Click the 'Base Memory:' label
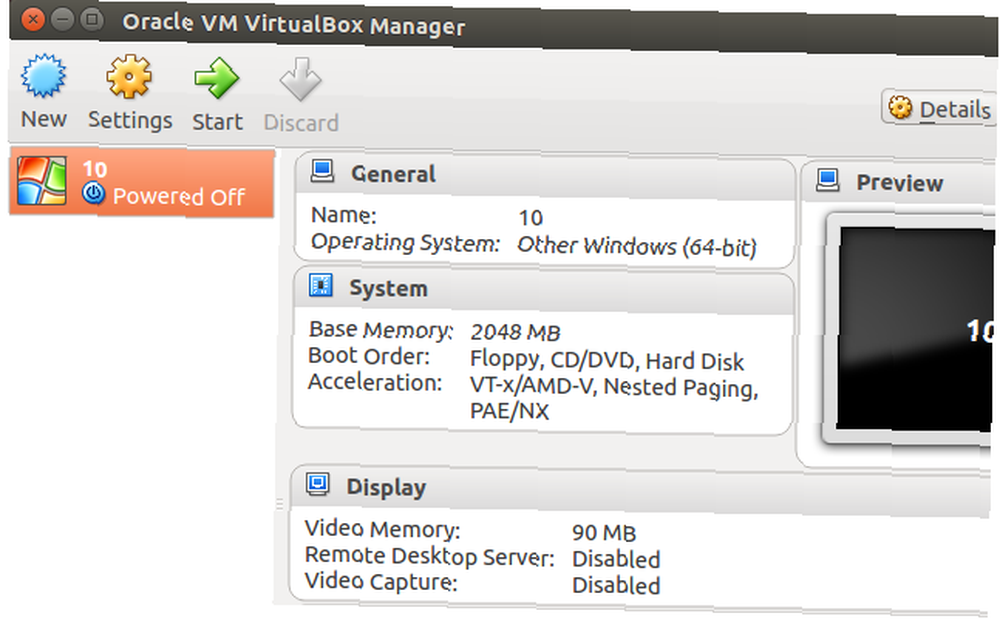Screen dimensions: 1000x619 [x=381, y=330]
